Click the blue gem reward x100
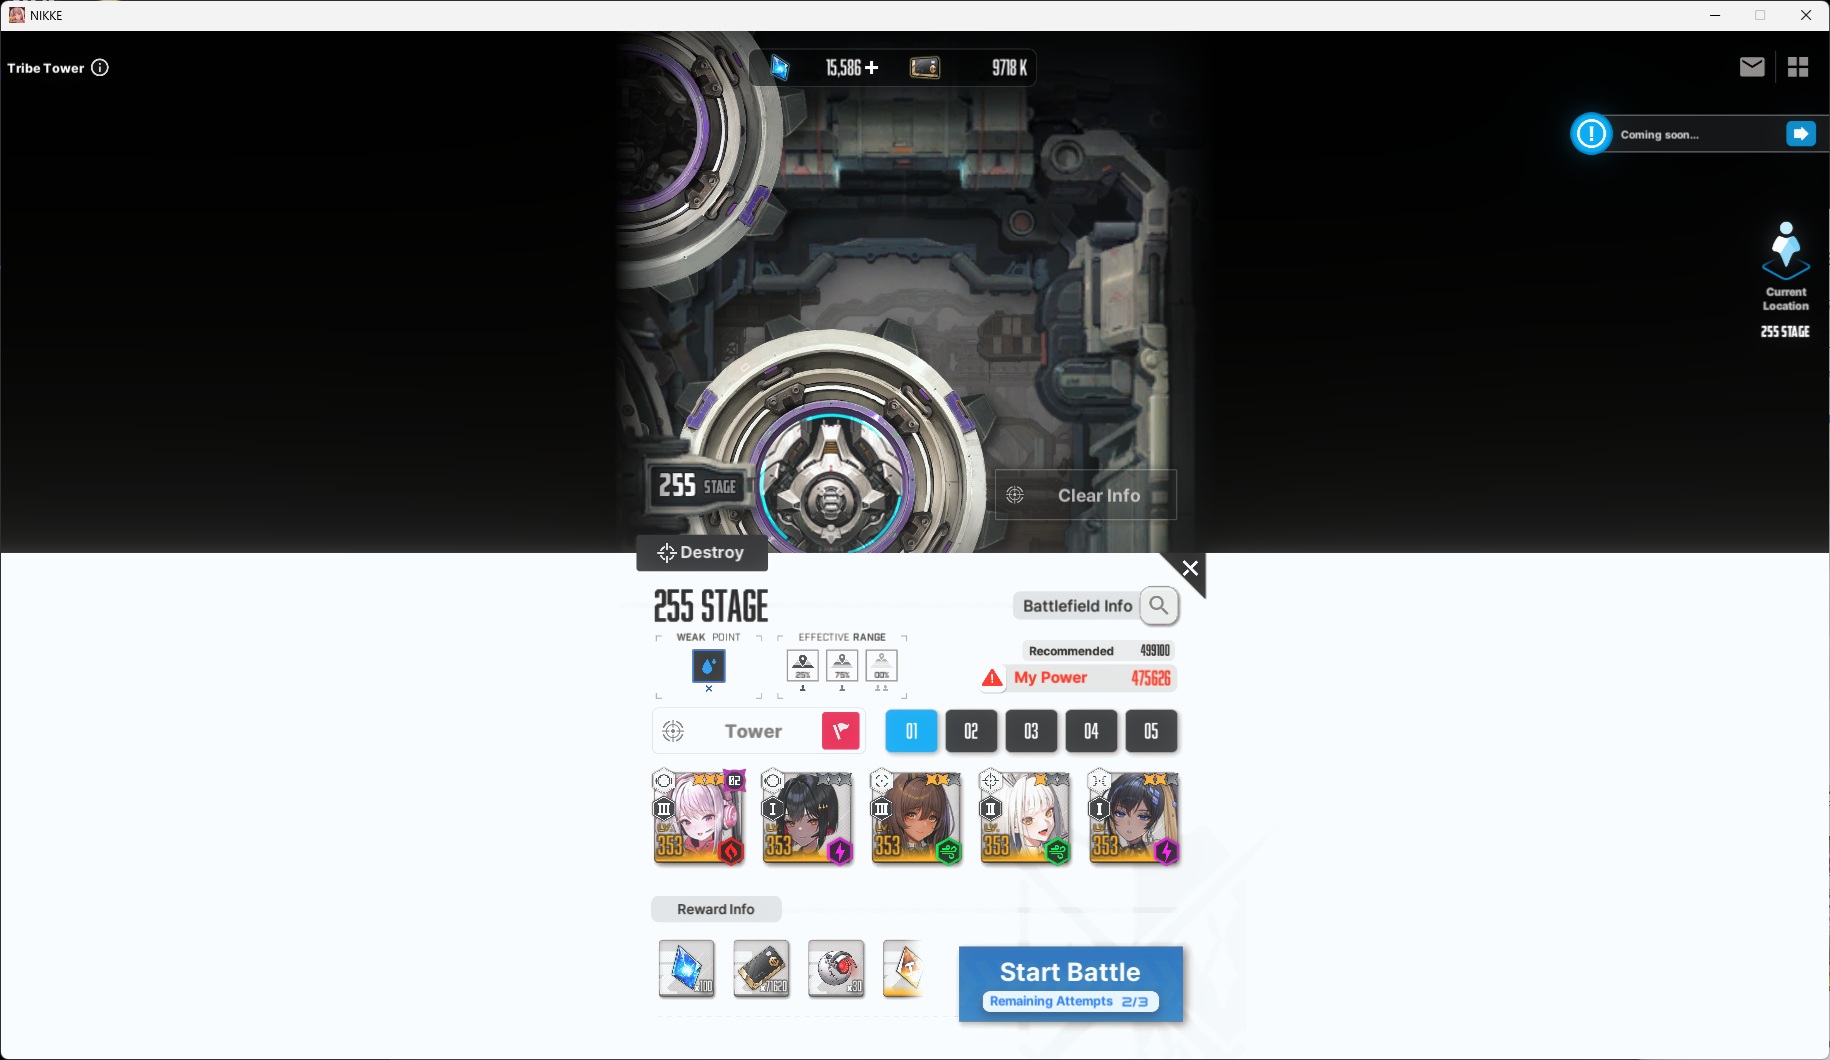This screenshot has height=1060, width=1830. 687,968
